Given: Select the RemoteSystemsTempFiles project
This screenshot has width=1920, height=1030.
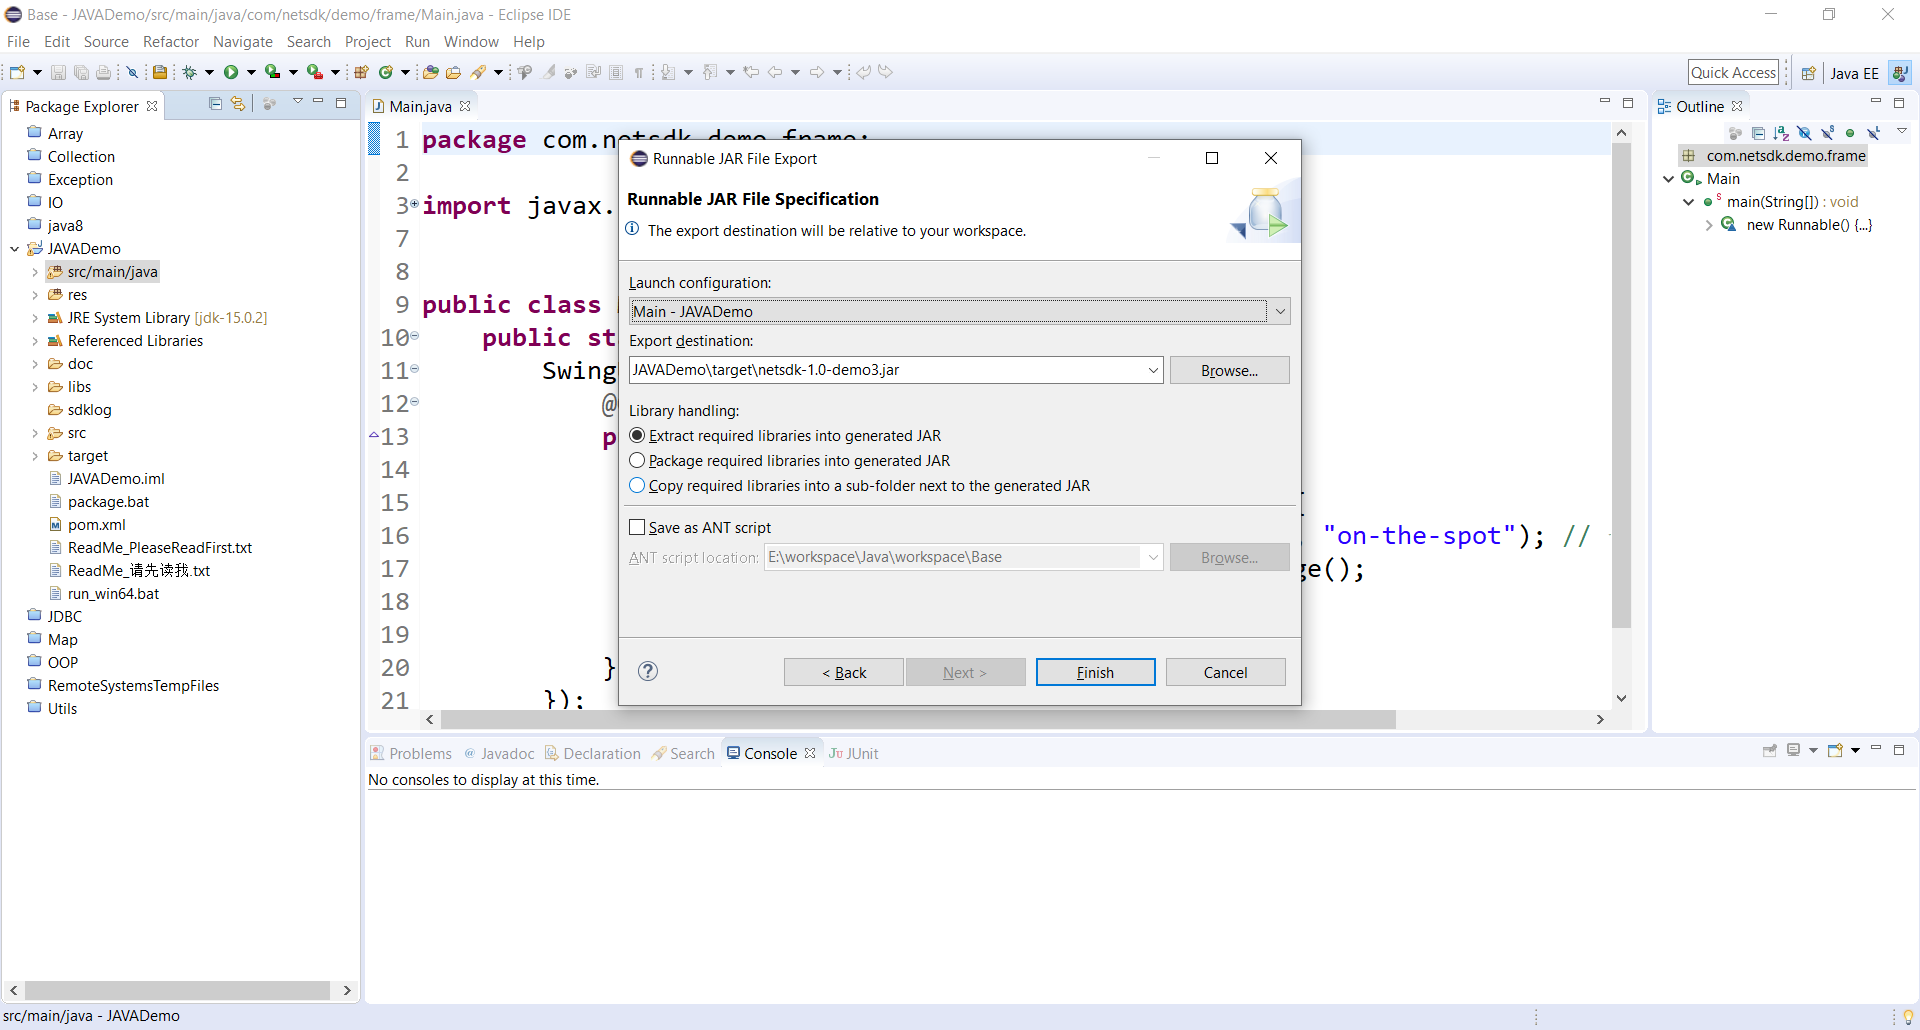Looking at the screenshot, I should (x=133, y=686).
